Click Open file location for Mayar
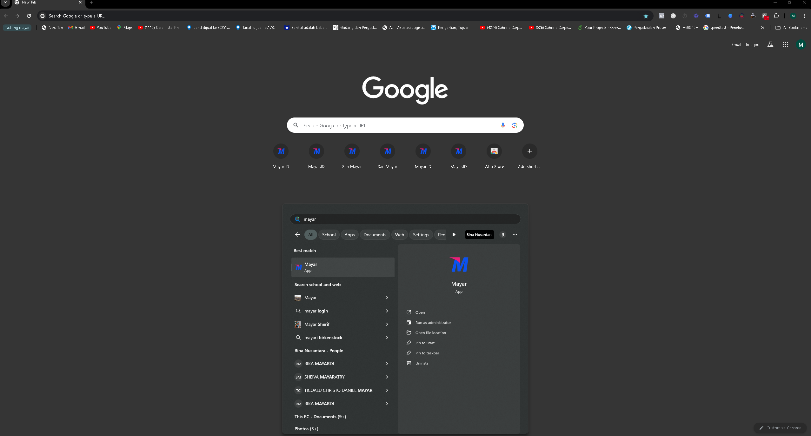The width and height of the screenshot is (811, 436). [x=427, y=333]
